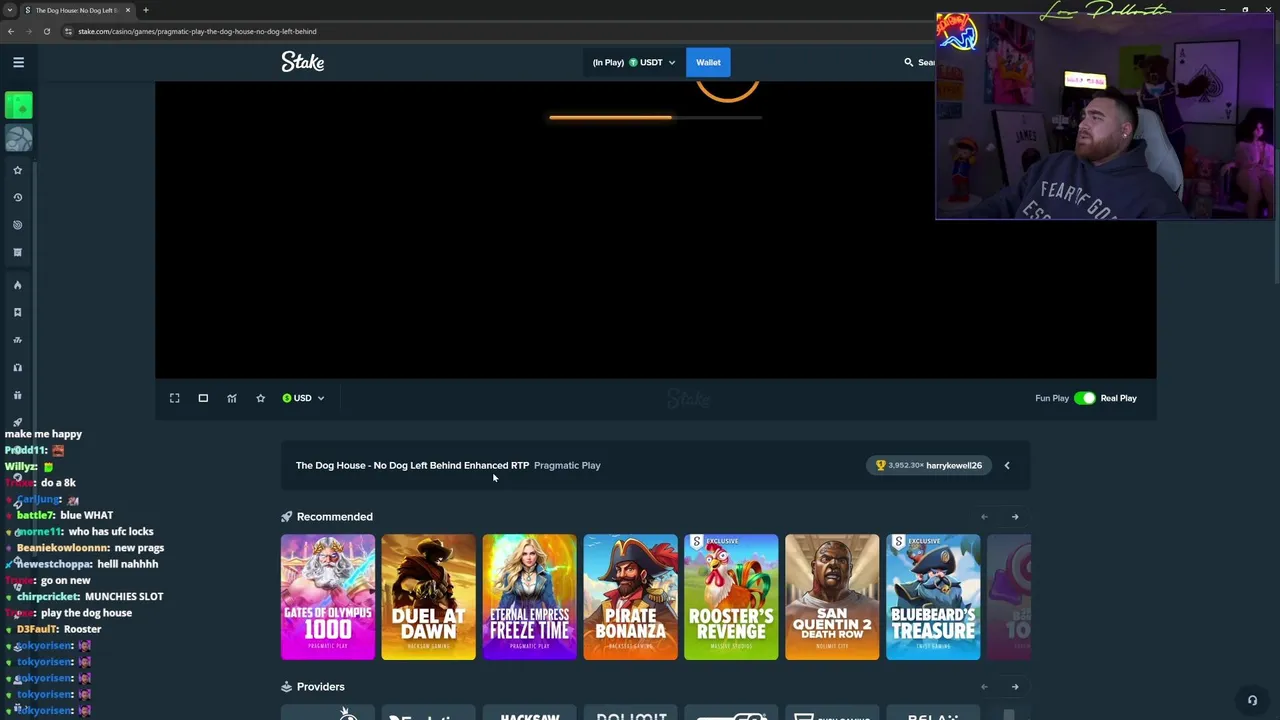The image size is (1280, 720).
Task: Click Fun Play label
Action: (x=1052, y=398)
